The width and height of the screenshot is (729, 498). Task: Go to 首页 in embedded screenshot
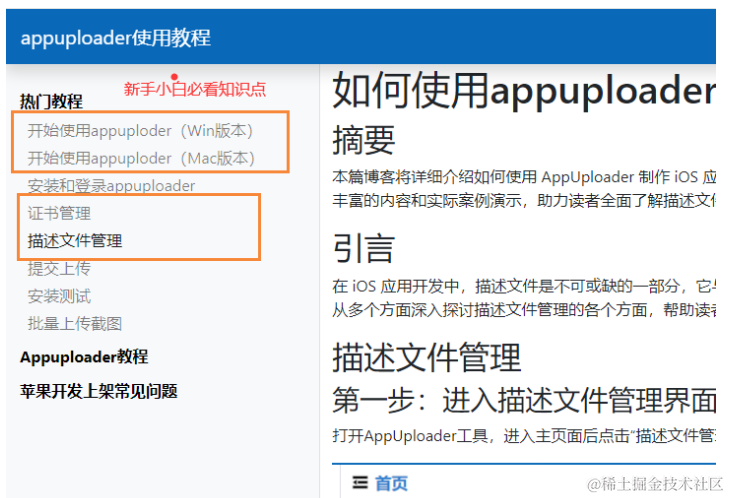391,483
